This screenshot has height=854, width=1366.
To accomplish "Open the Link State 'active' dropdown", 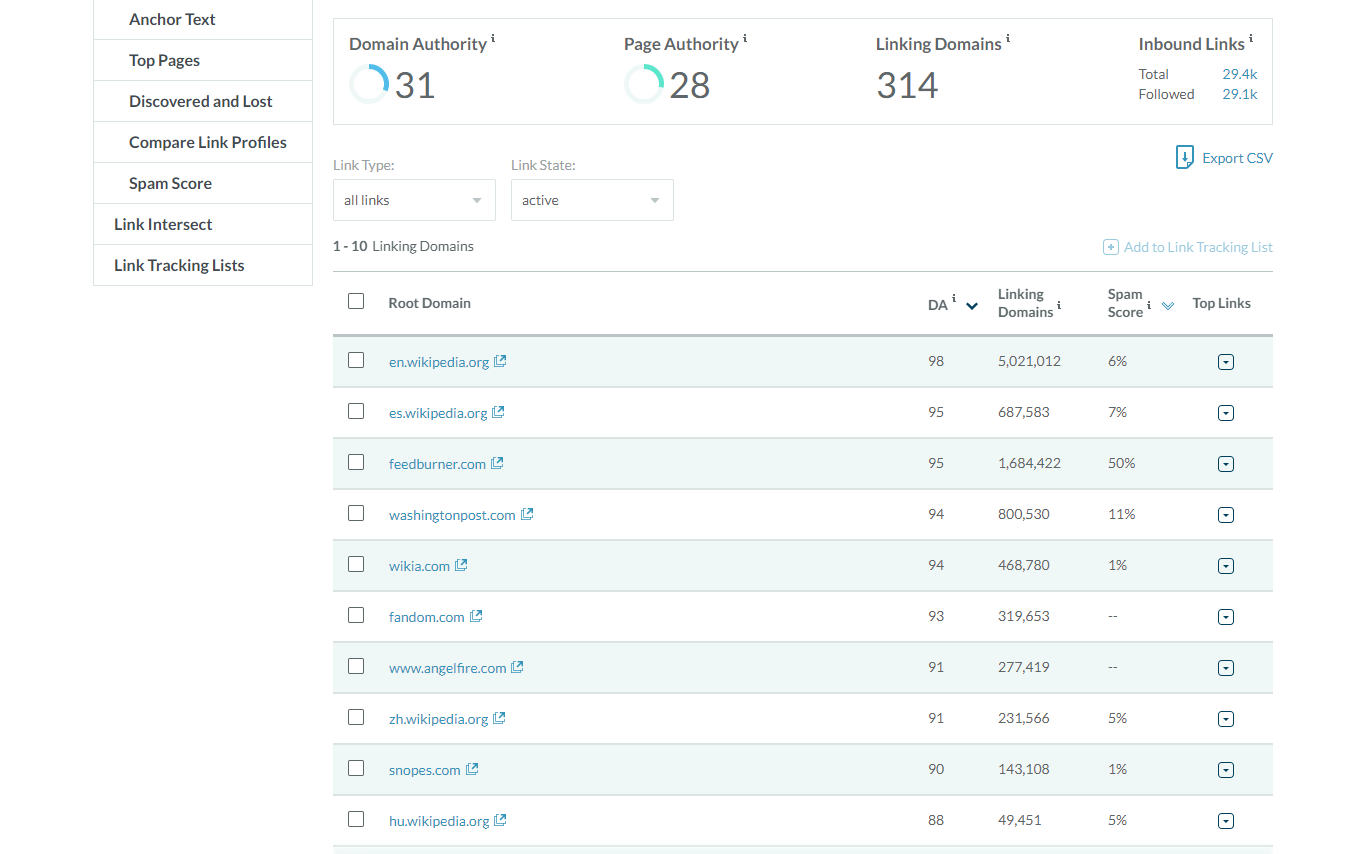I will (x=592, y=200).
